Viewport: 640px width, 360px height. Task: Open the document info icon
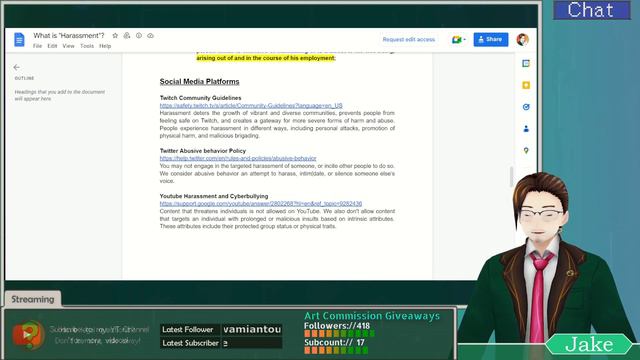(x=139, y=36)
